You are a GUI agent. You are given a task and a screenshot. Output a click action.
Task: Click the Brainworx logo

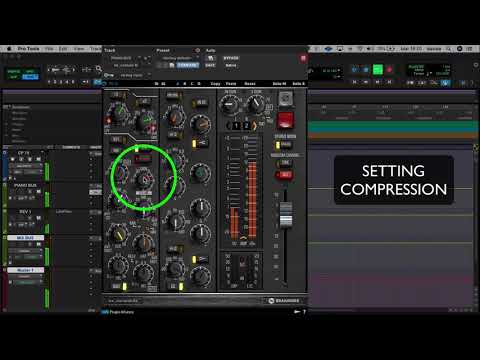[x=284, y=301]
